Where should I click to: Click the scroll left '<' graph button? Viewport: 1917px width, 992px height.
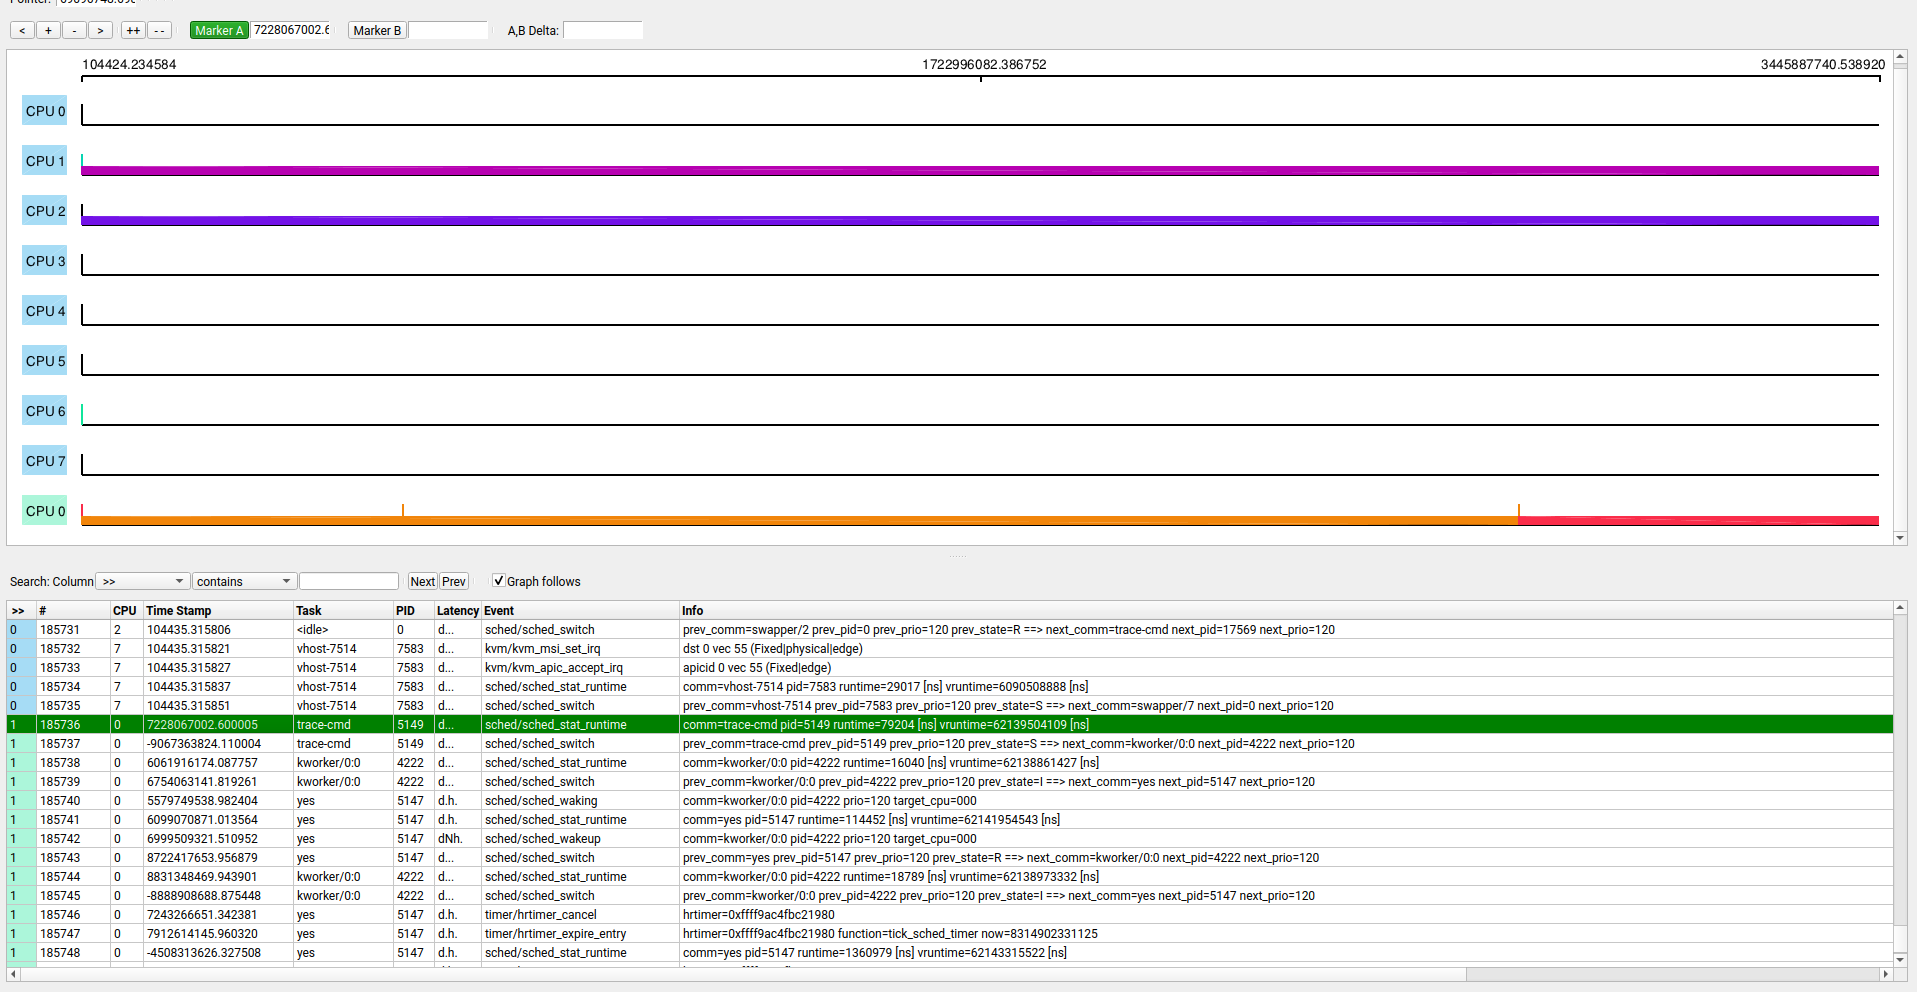(22, 31)
